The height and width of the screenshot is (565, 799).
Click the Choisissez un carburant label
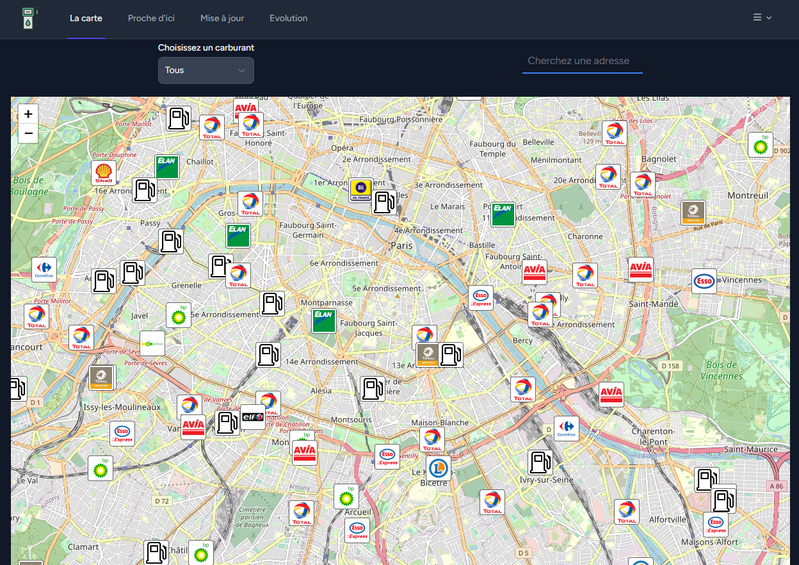click(206, 48)
